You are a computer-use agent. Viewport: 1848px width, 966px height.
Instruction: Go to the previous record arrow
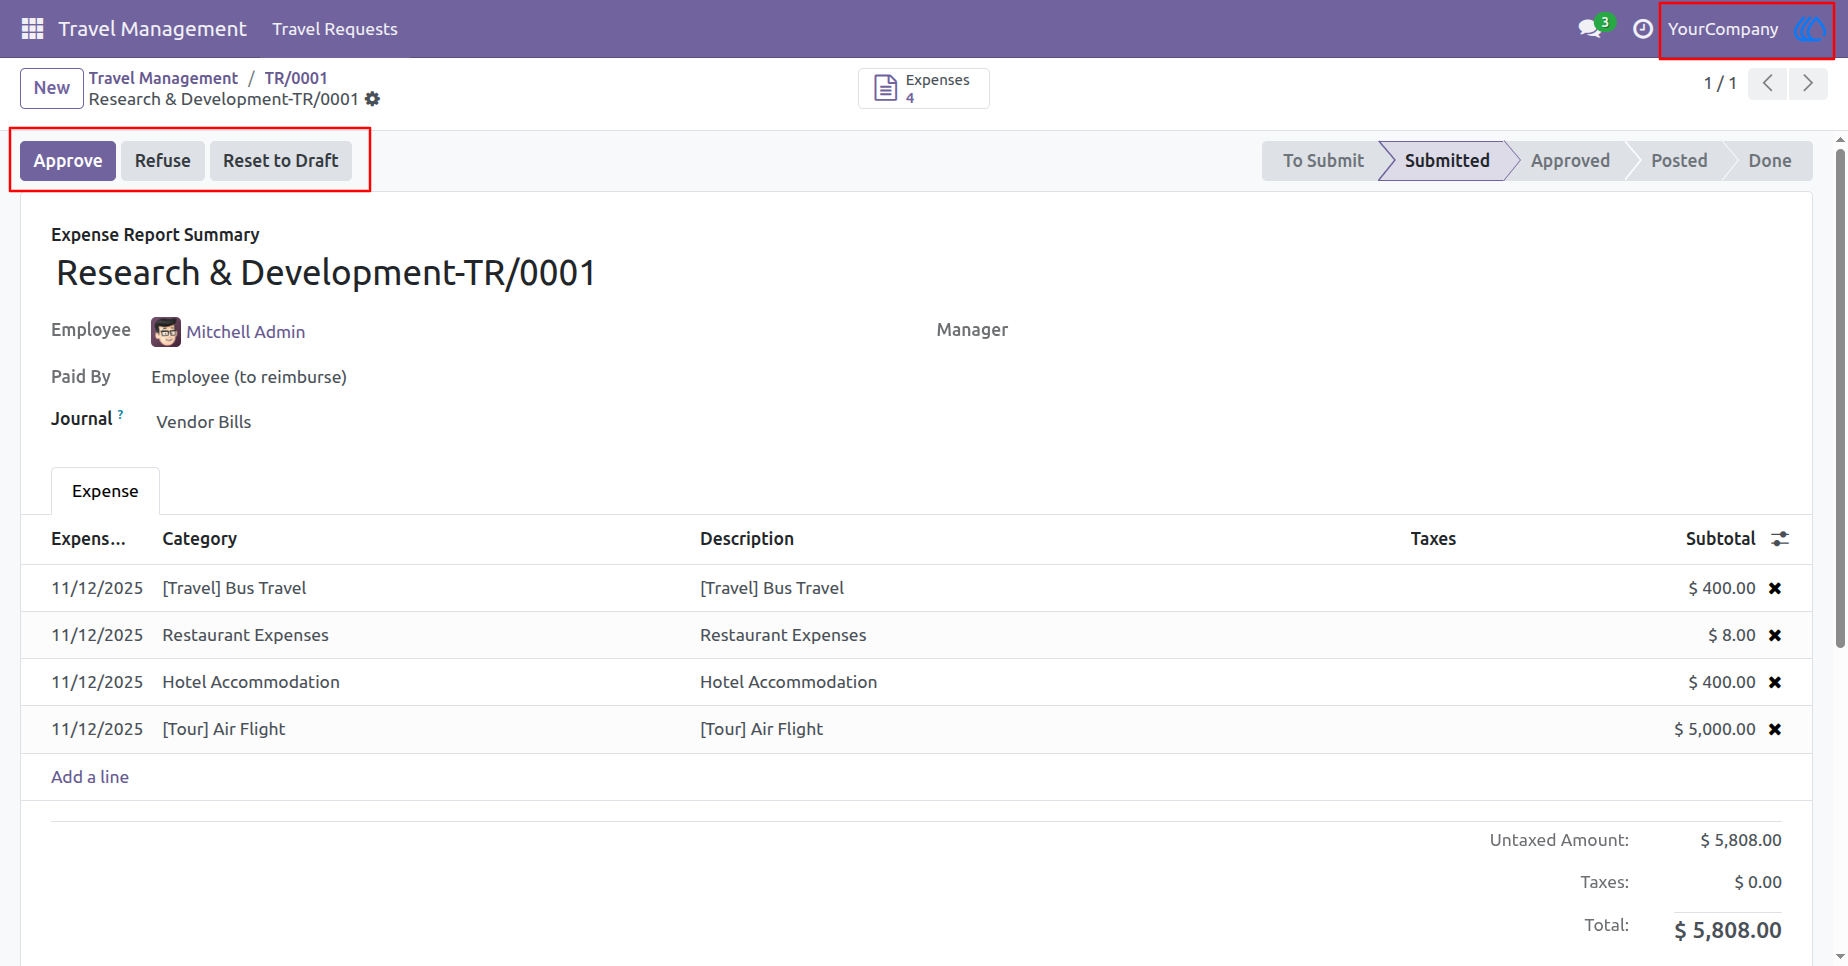coord(1768,84)
